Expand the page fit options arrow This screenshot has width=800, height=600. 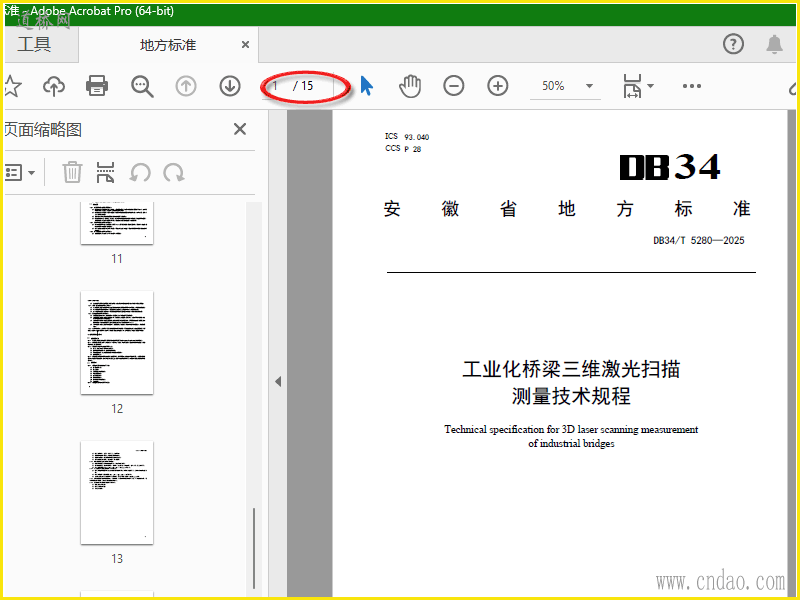pos(651,86)
